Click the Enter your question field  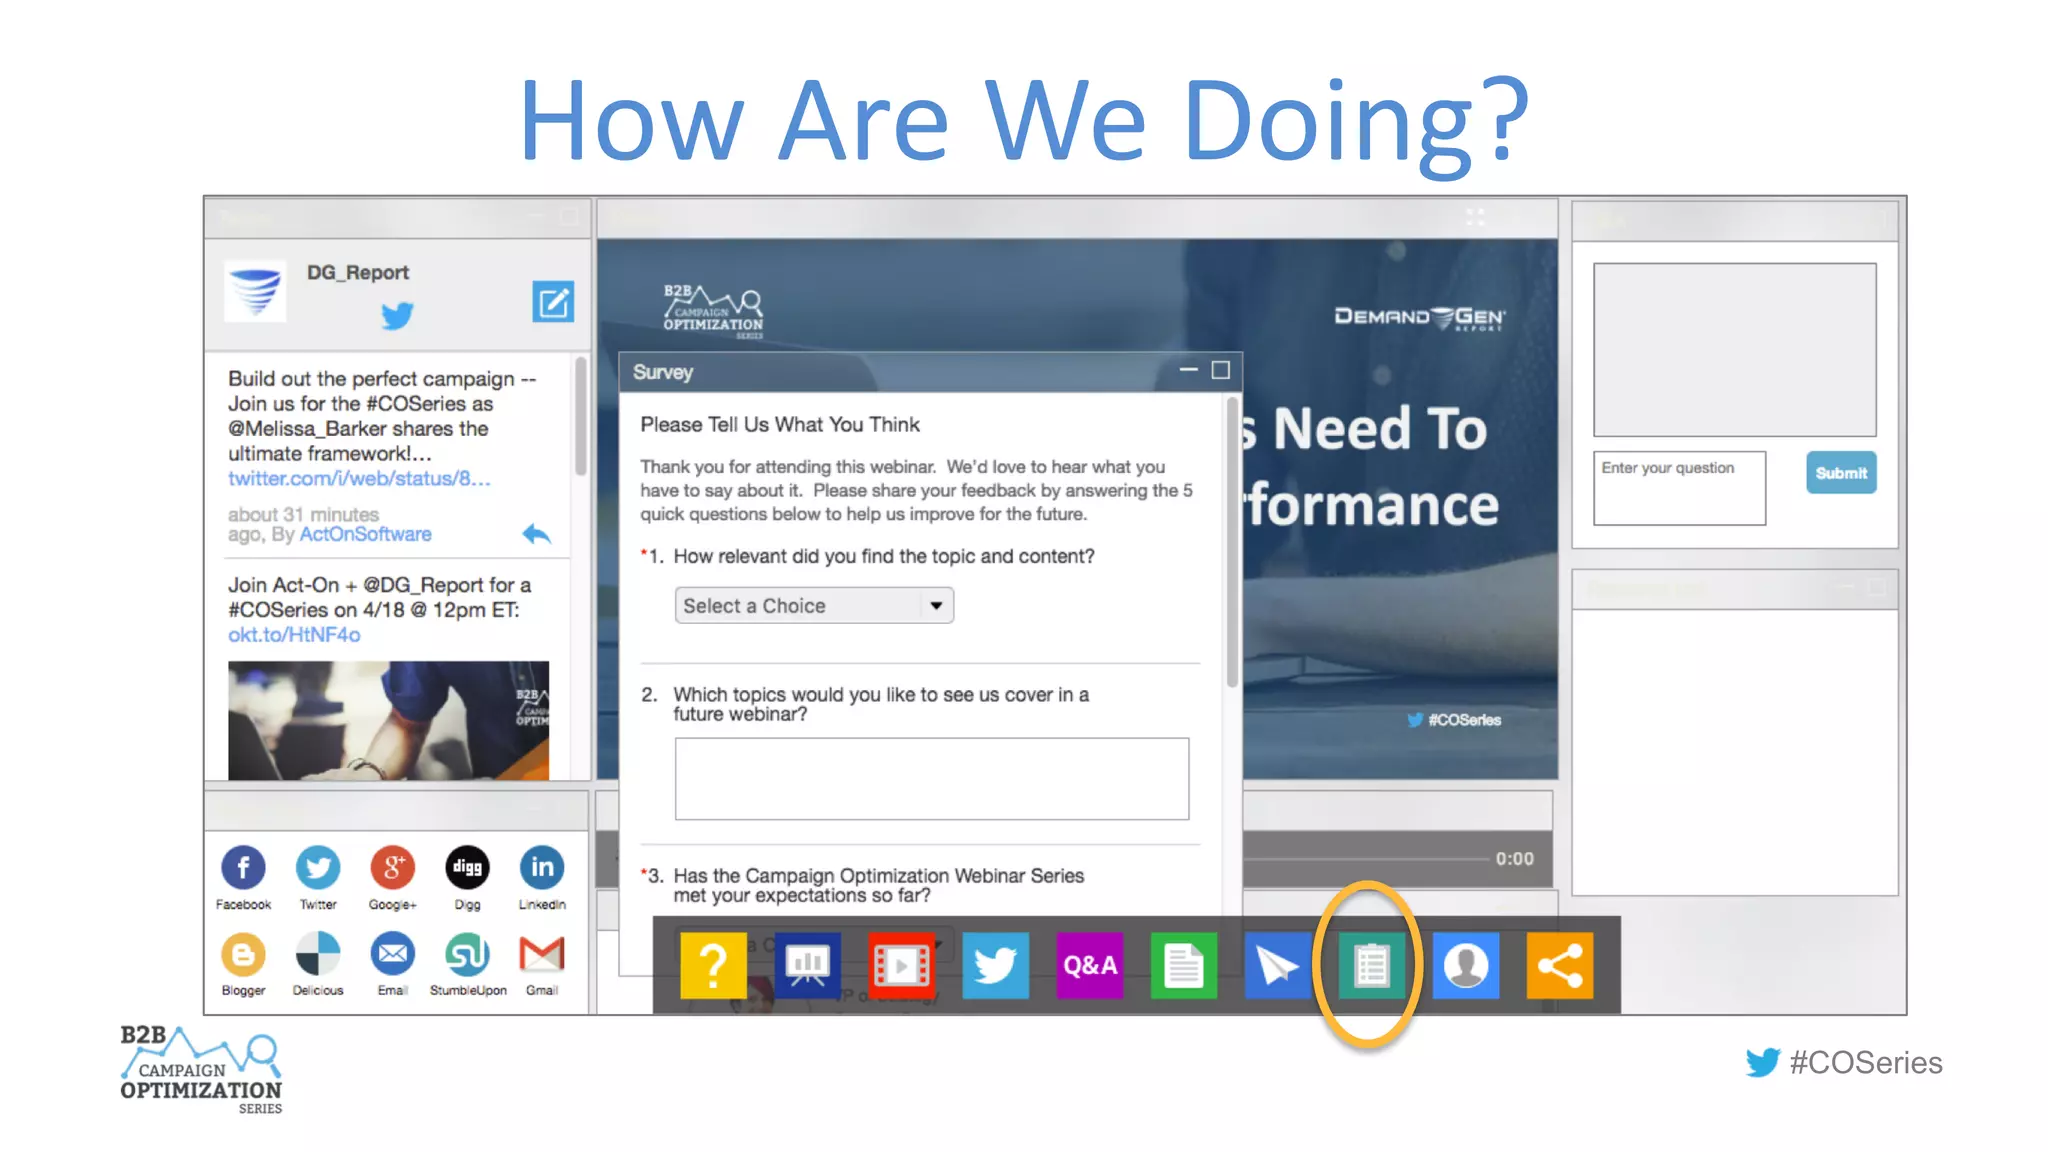pyautogui.click(x=1679, y=488)
